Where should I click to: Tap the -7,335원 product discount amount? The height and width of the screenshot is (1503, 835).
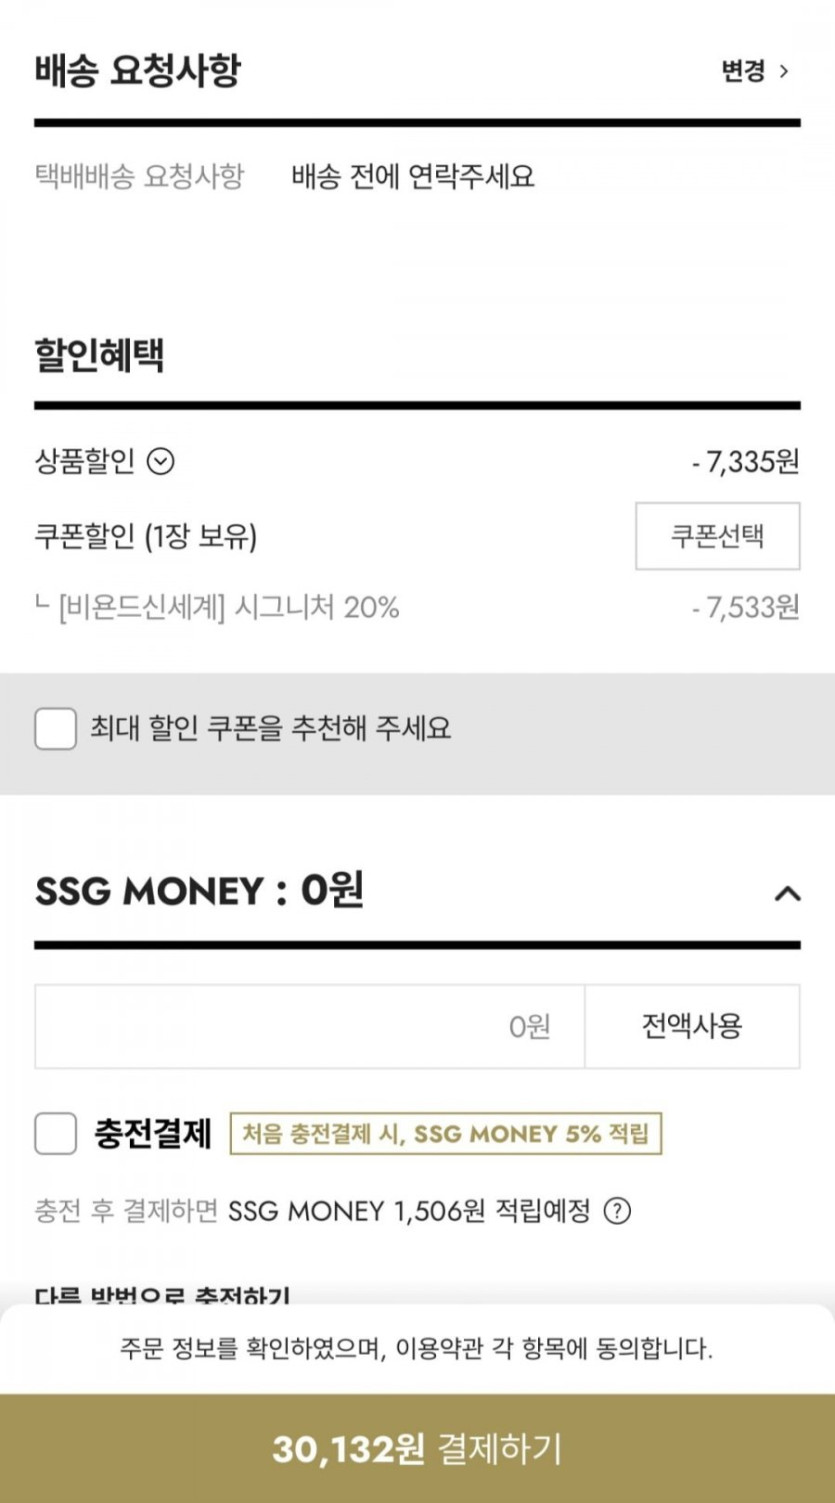point(745,462)
